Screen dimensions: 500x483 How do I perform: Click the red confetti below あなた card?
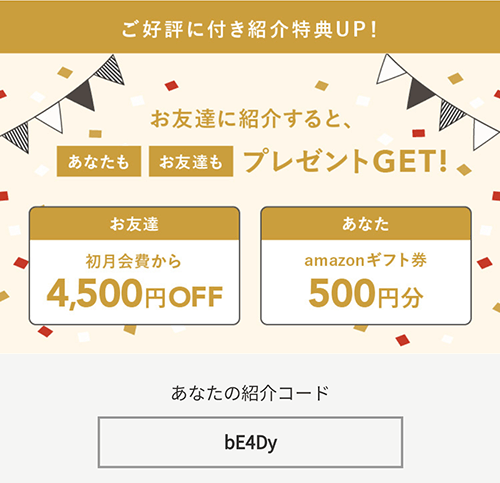[403, 340]
